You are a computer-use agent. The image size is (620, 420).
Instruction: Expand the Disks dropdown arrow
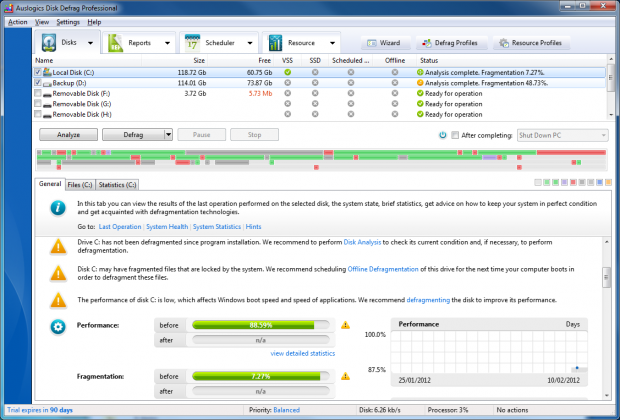coord(91,43)
